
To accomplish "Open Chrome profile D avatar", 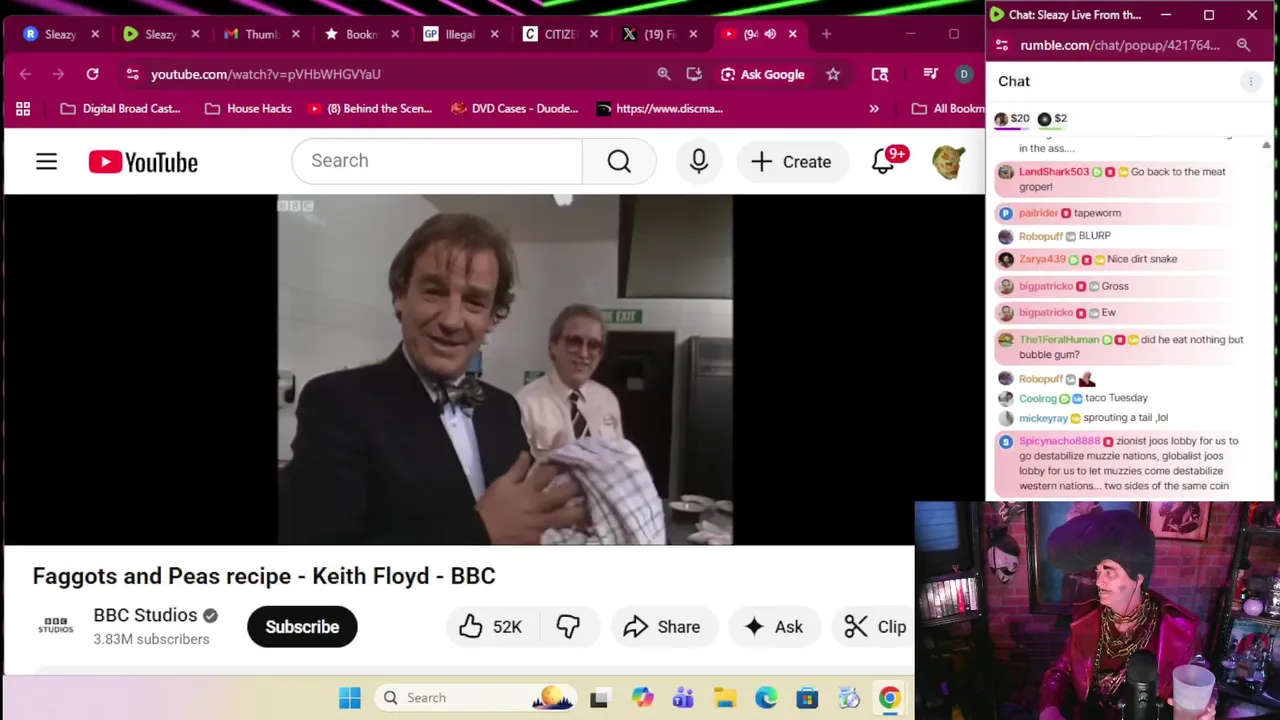I will point(964,74).
